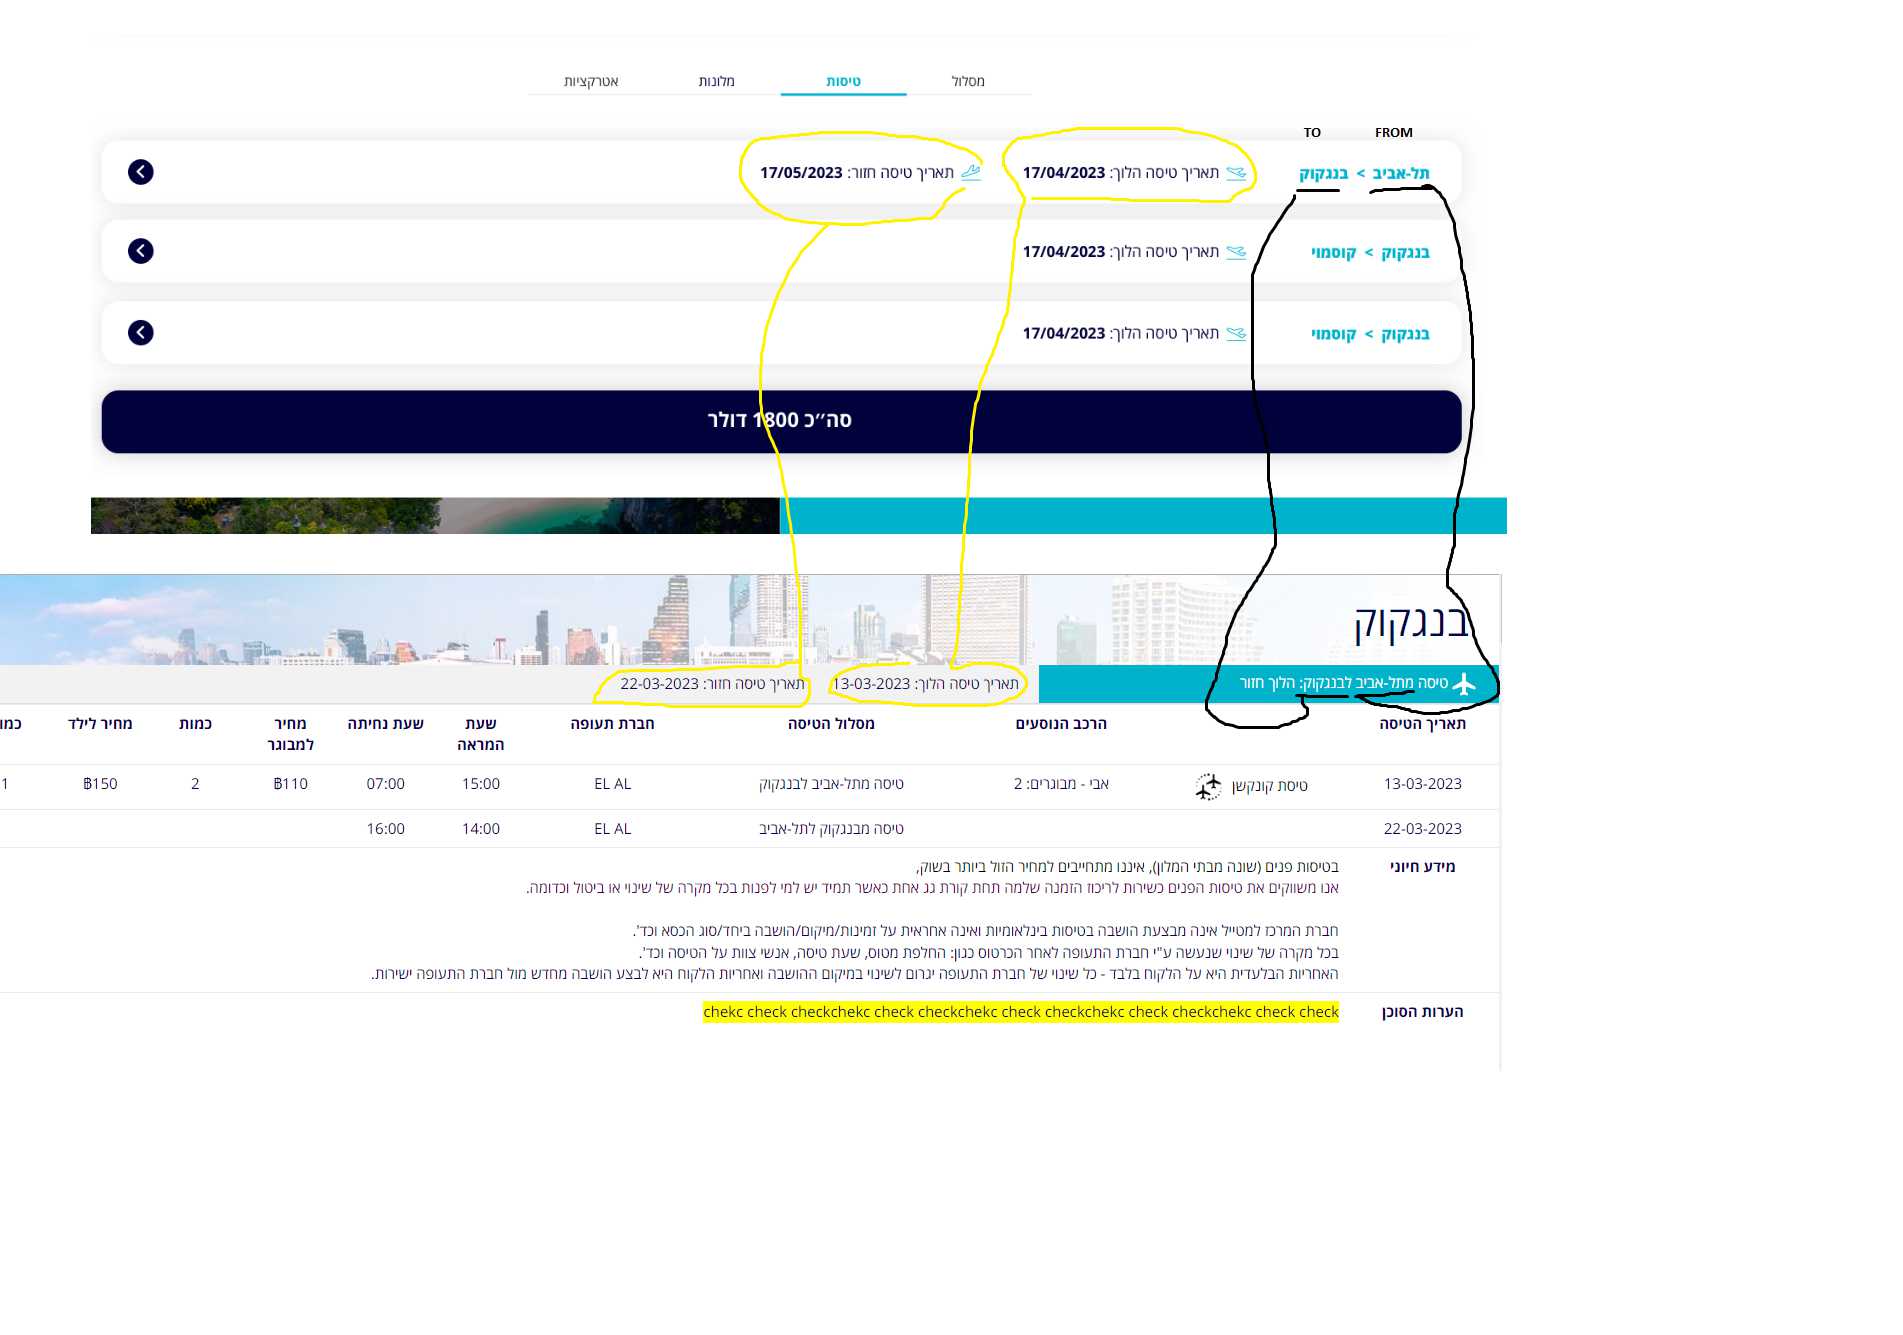
Task: Click 'טיסה מבנגקוק לתל-אביב' route cell
Action: click(831, 829)
